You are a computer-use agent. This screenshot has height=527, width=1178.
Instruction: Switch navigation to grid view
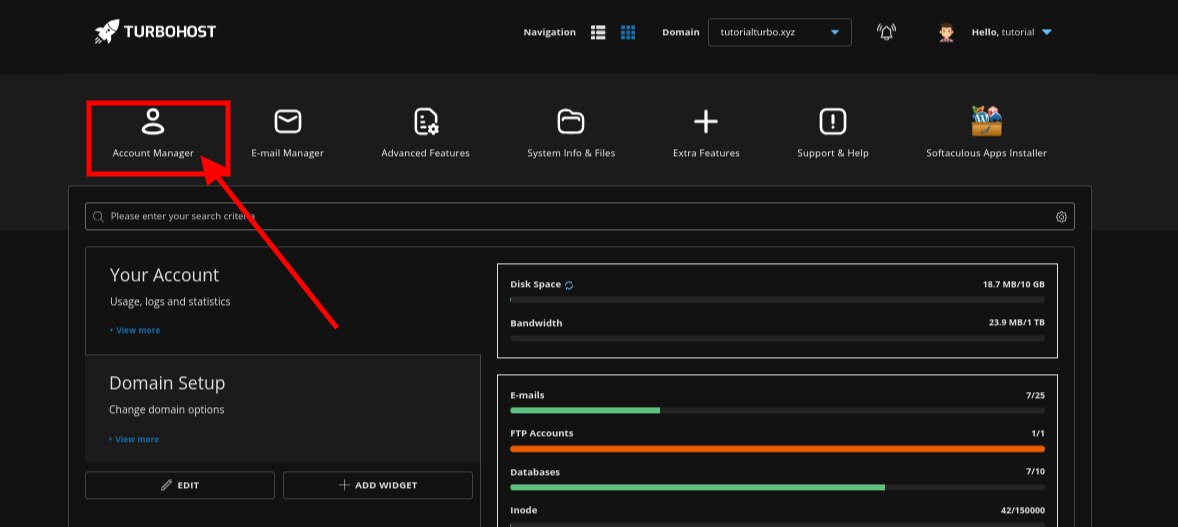pyautogui.click(x=628, y=32)
